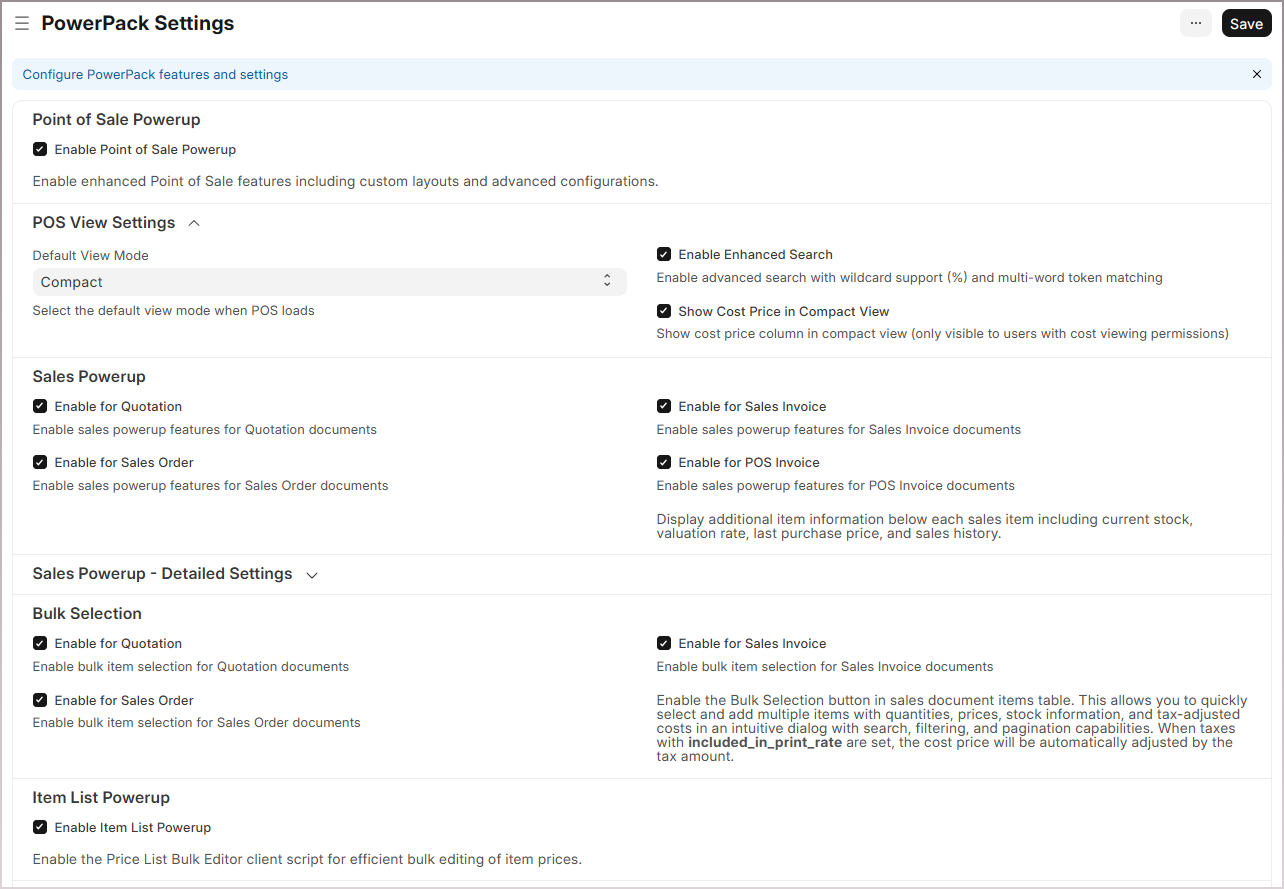The height and width of the screenshot is (889, 1284).
Task: Disable Sales Powerup Enable for Sales Invoice
Action: tap(664, 406)
